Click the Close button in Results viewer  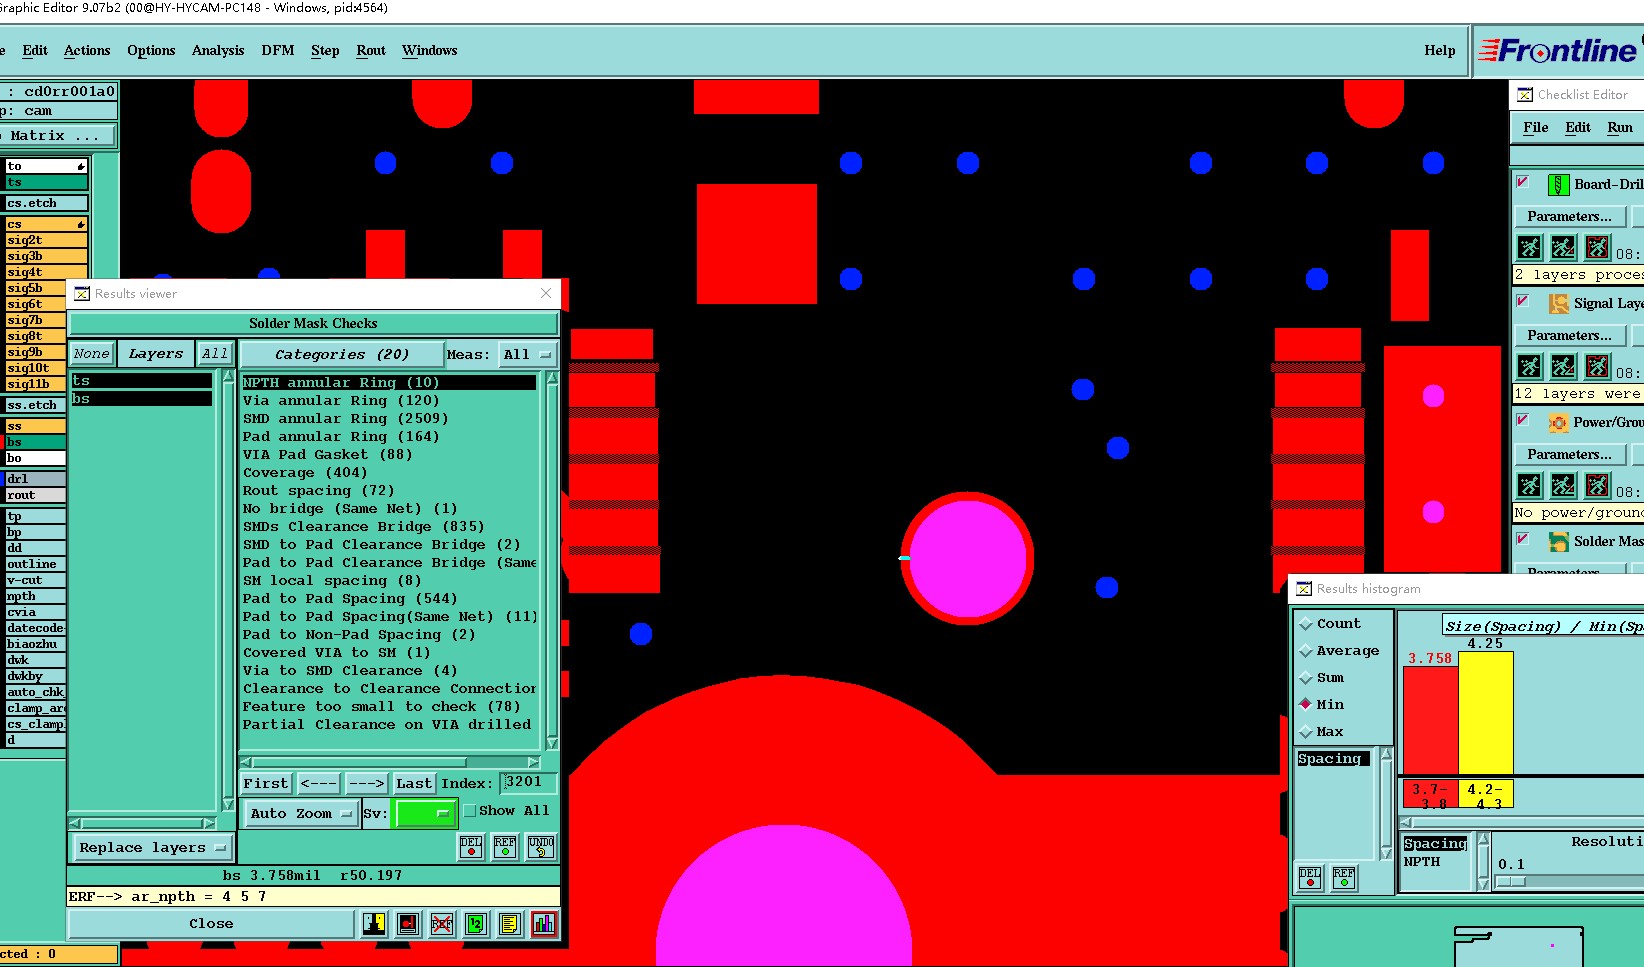pos(211,924)
